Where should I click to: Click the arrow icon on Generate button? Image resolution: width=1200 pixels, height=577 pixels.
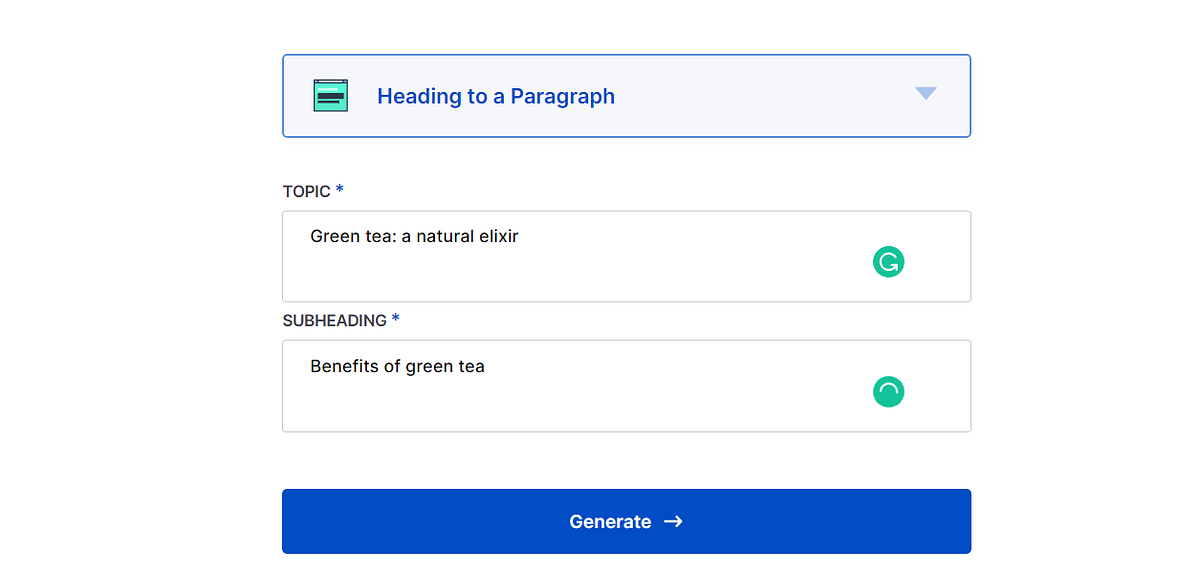coord(673,521)
